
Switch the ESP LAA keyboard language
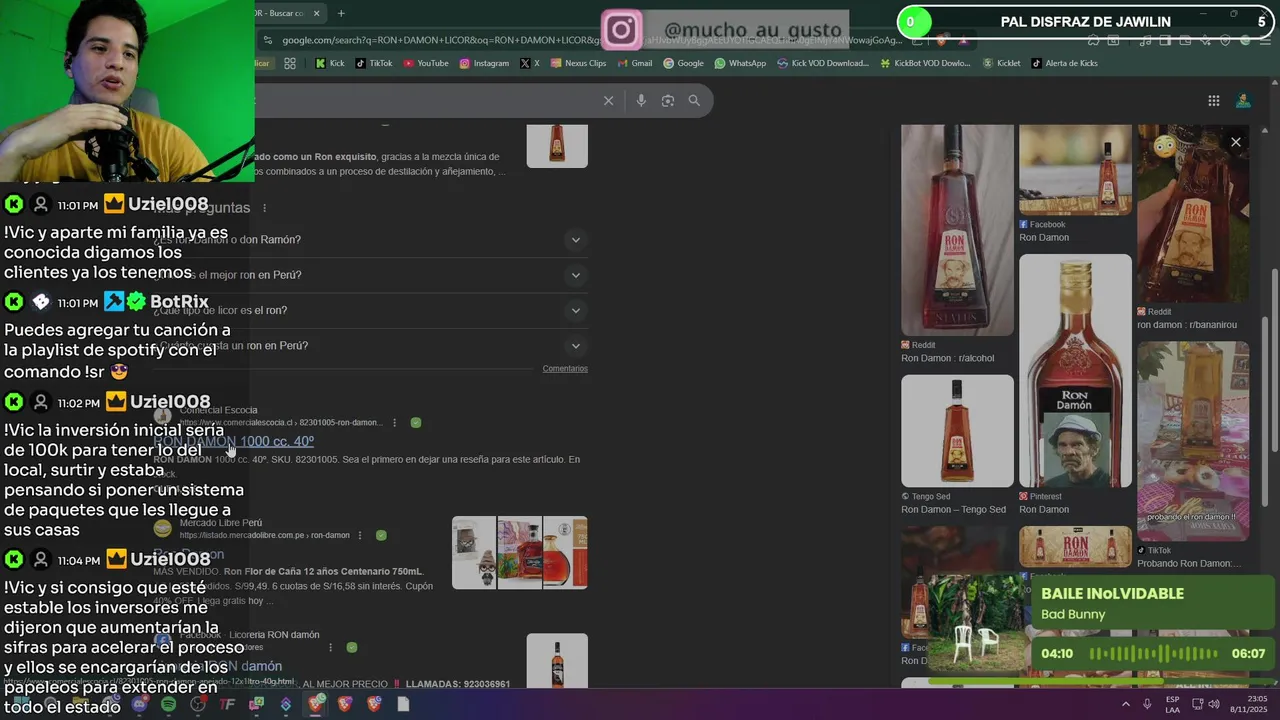point(1172,704)
